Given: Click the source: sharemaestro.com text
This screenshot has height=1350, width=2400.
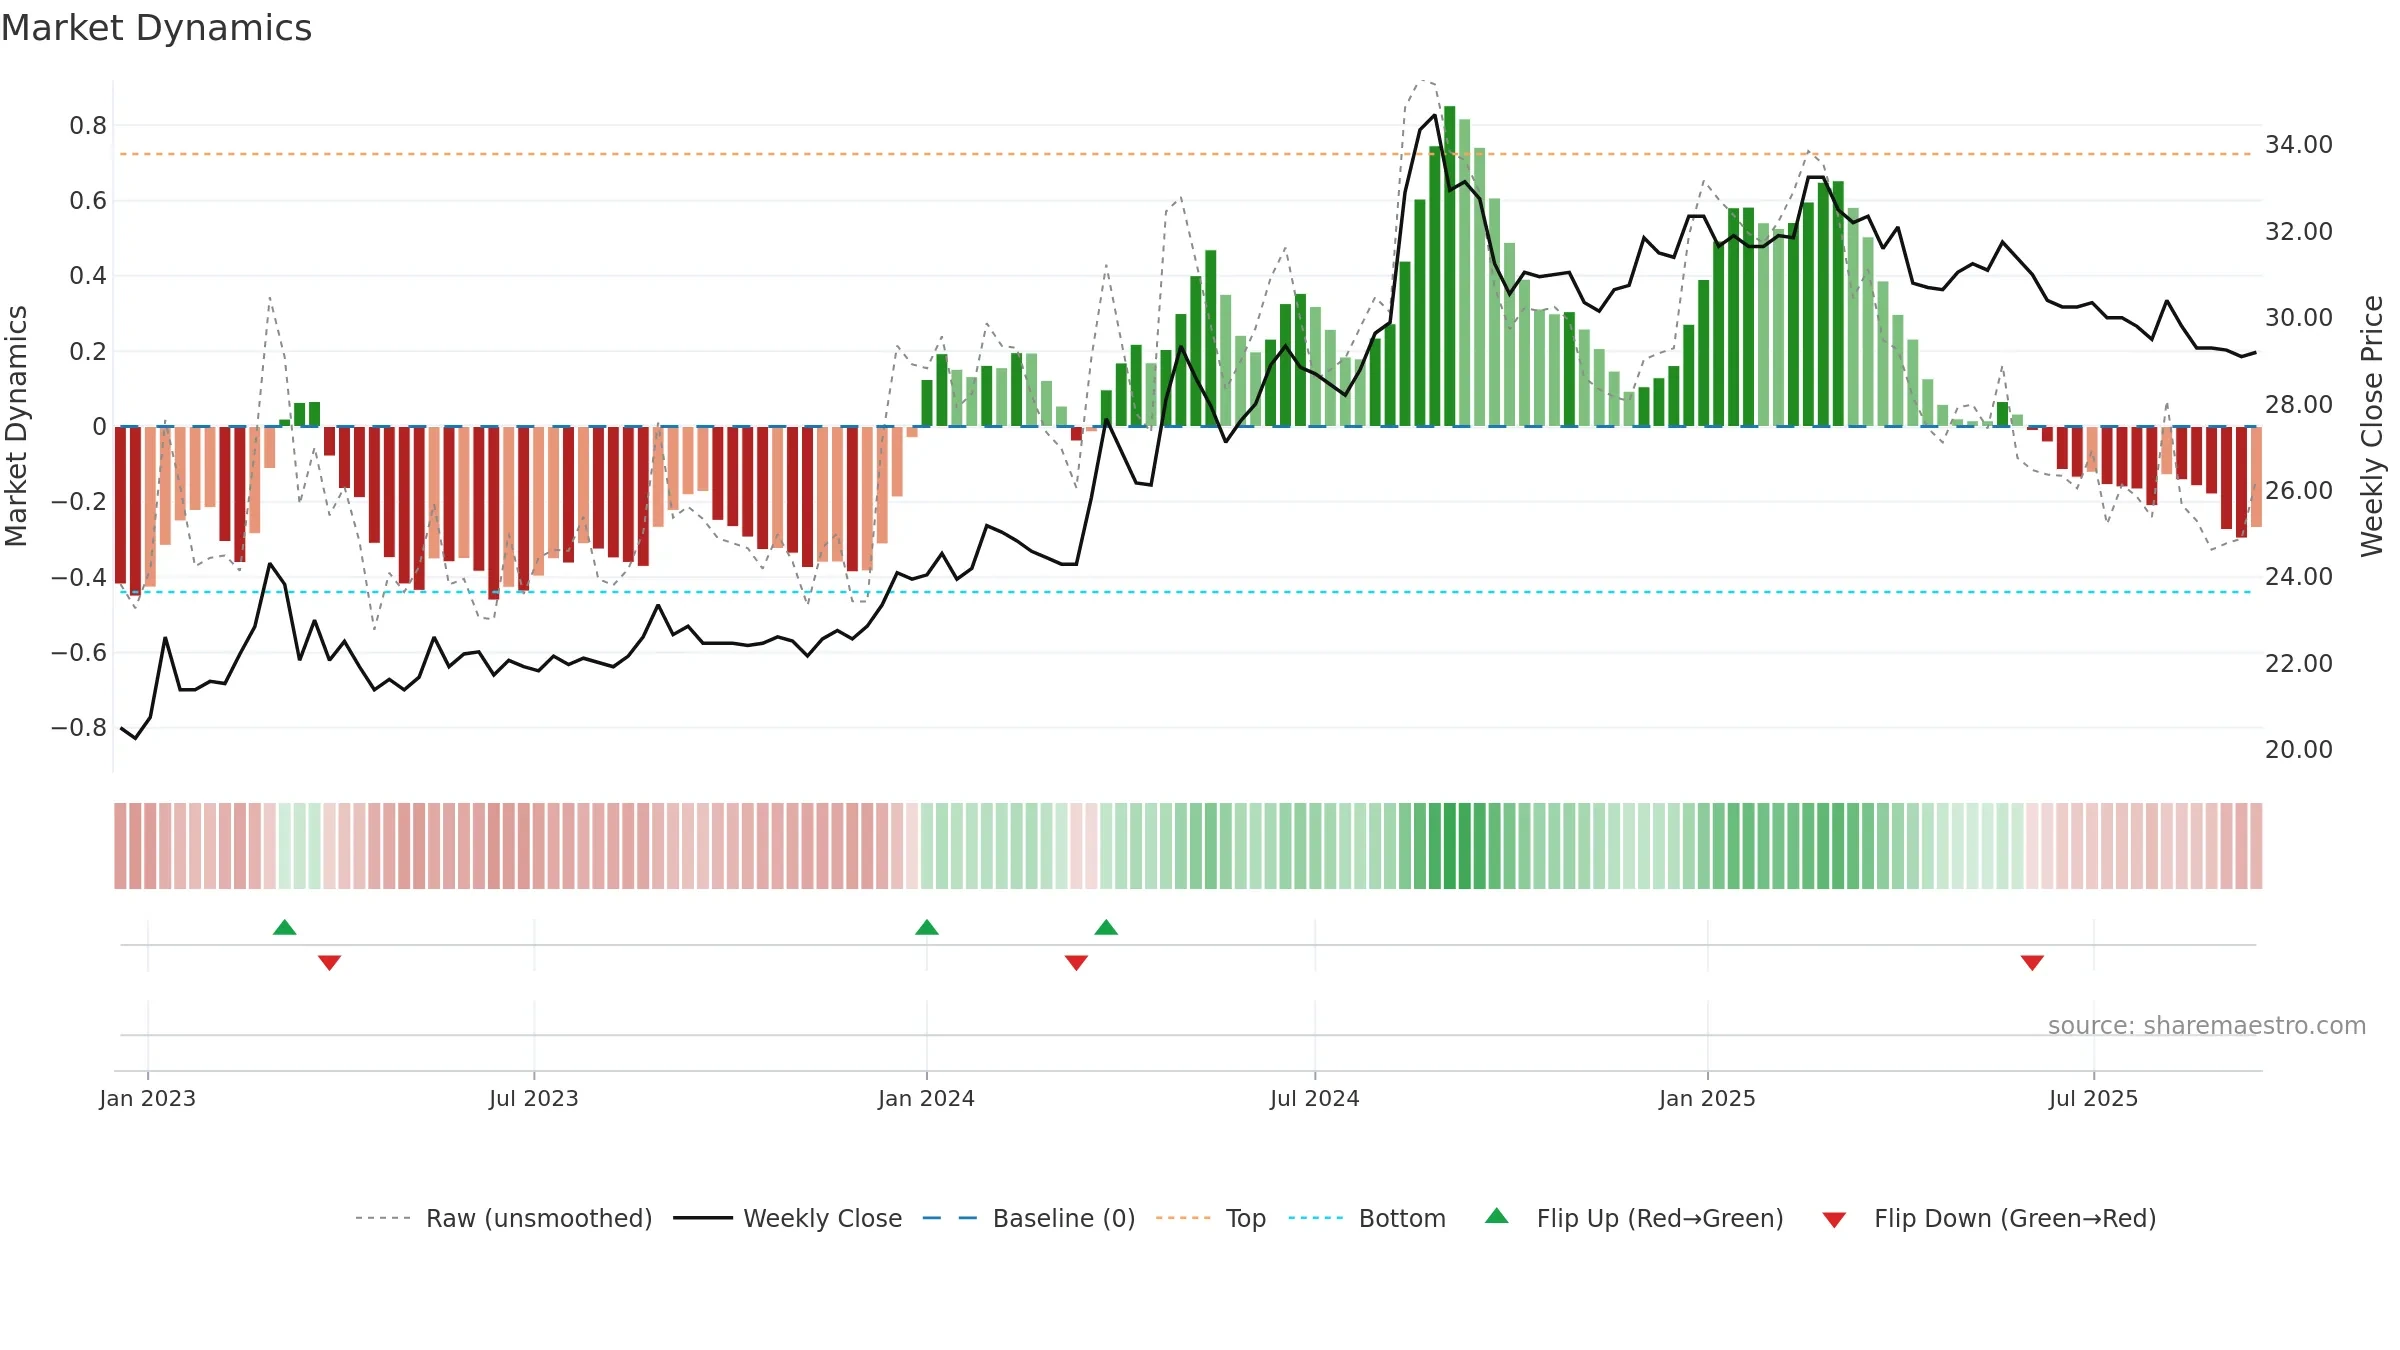Looking at the screenshot, I should [2207, 1025].
